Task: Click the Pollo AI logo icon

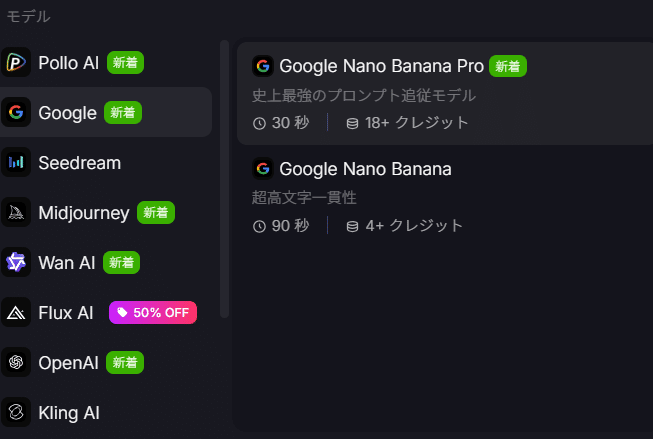Action: (16, 62)
